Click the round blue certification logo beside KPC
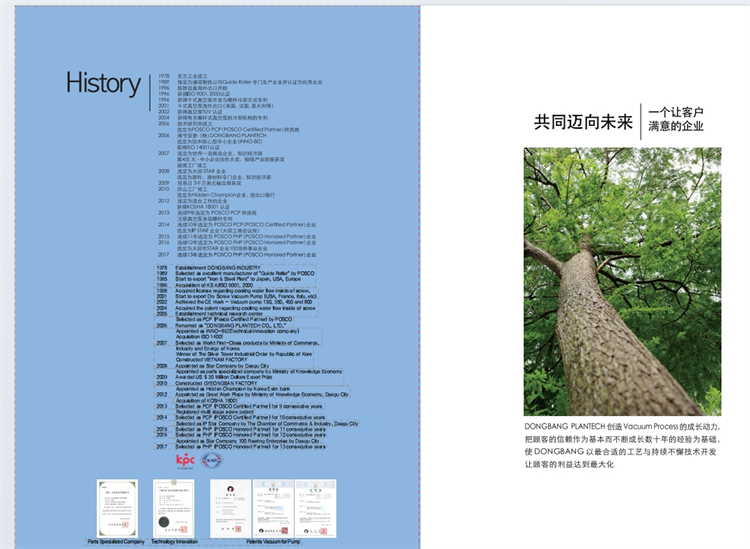 211,461
